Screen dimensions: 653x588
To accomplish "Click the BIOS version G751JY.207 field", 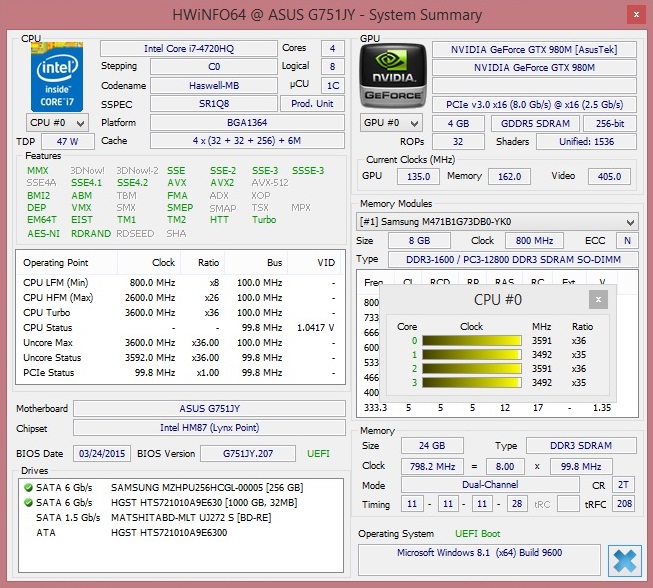I will click(x=248, y=453).
